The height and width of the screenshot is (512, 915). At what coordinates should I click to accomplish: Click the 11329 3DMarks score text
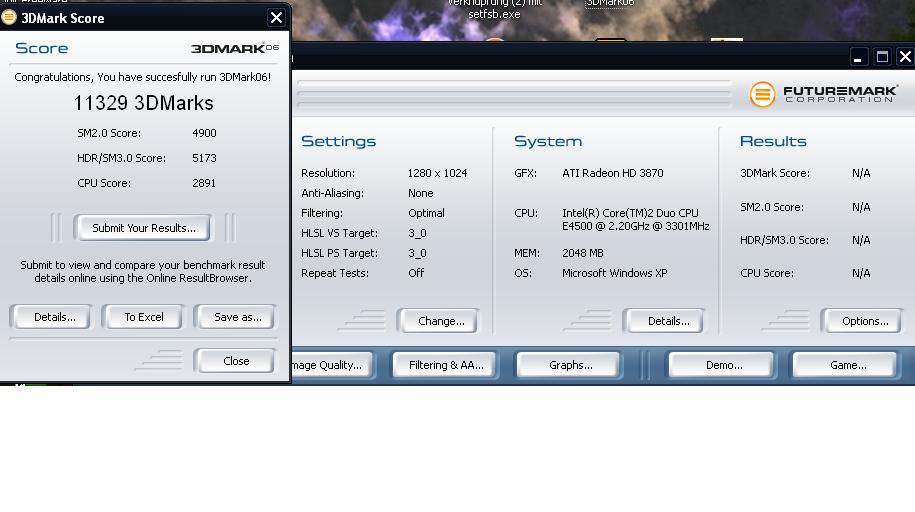[143, 103]
